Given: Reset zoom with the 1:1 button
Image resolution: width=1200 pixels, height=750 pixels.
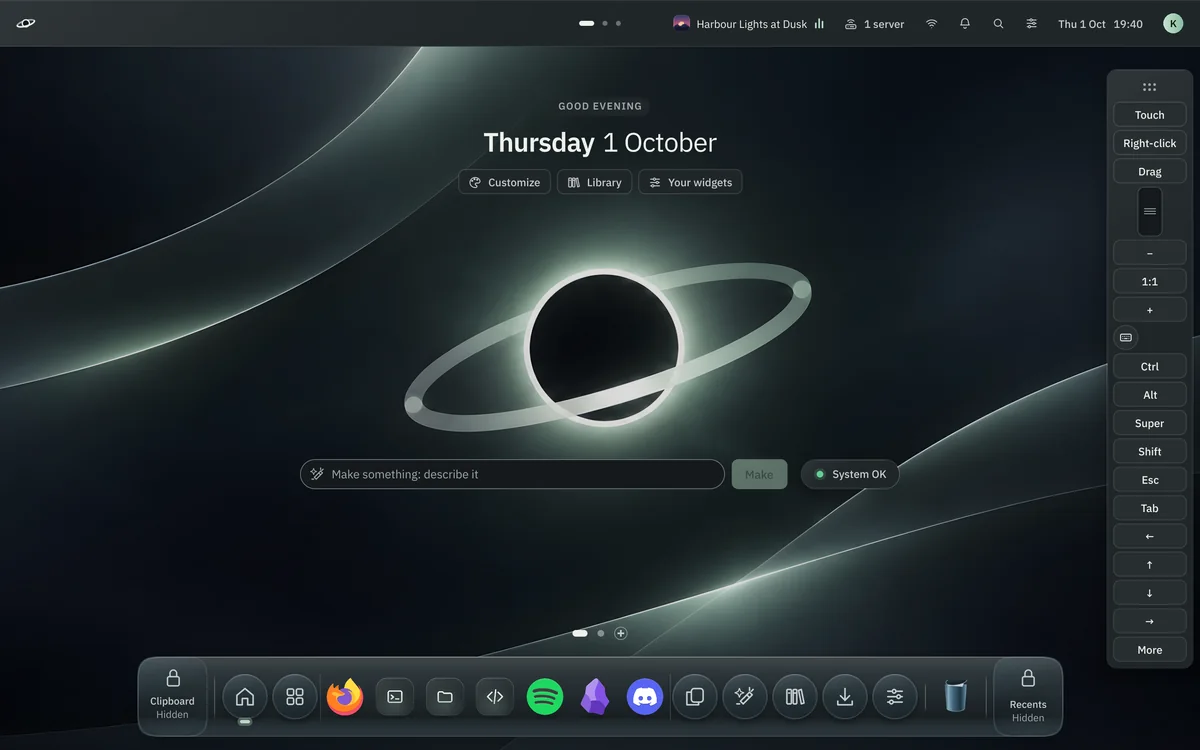Looking at the screenshot, I should [x=1150, y=282].
